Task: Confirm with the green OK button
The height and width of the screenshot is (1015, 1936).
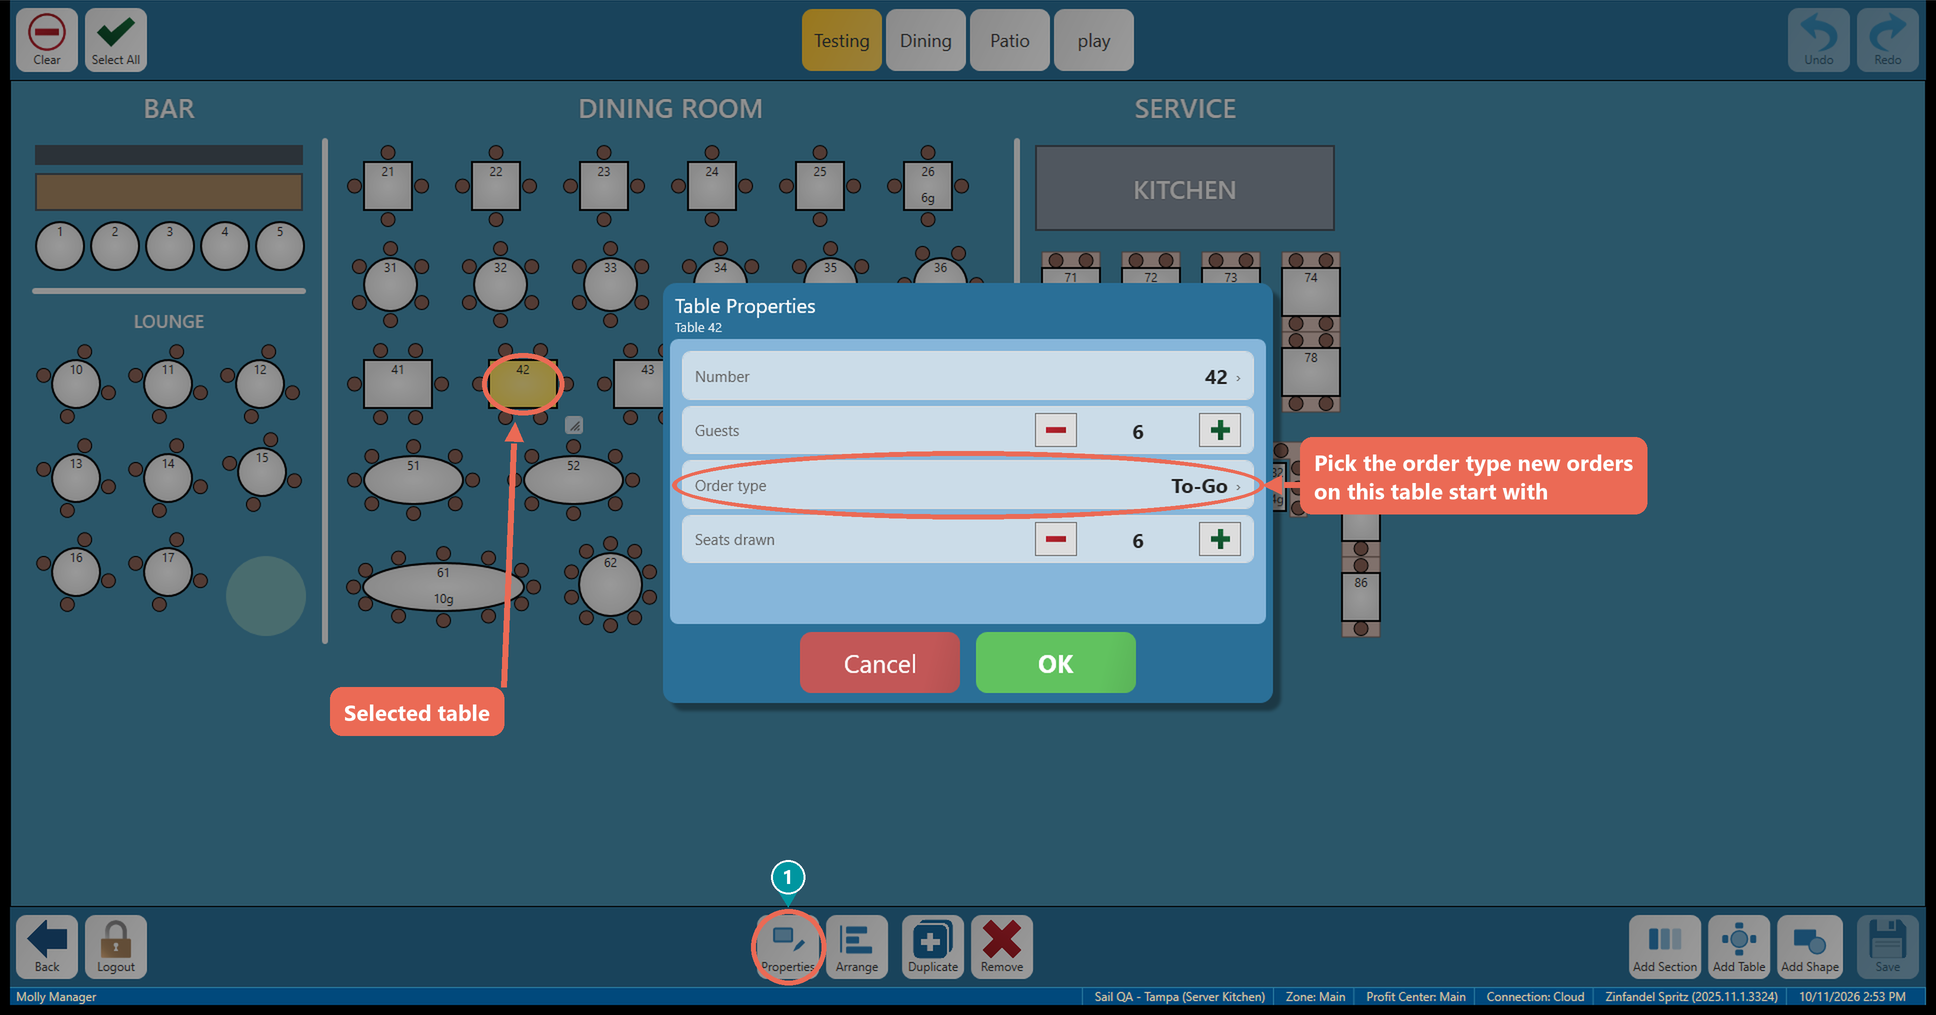Action: (1056, 663)
